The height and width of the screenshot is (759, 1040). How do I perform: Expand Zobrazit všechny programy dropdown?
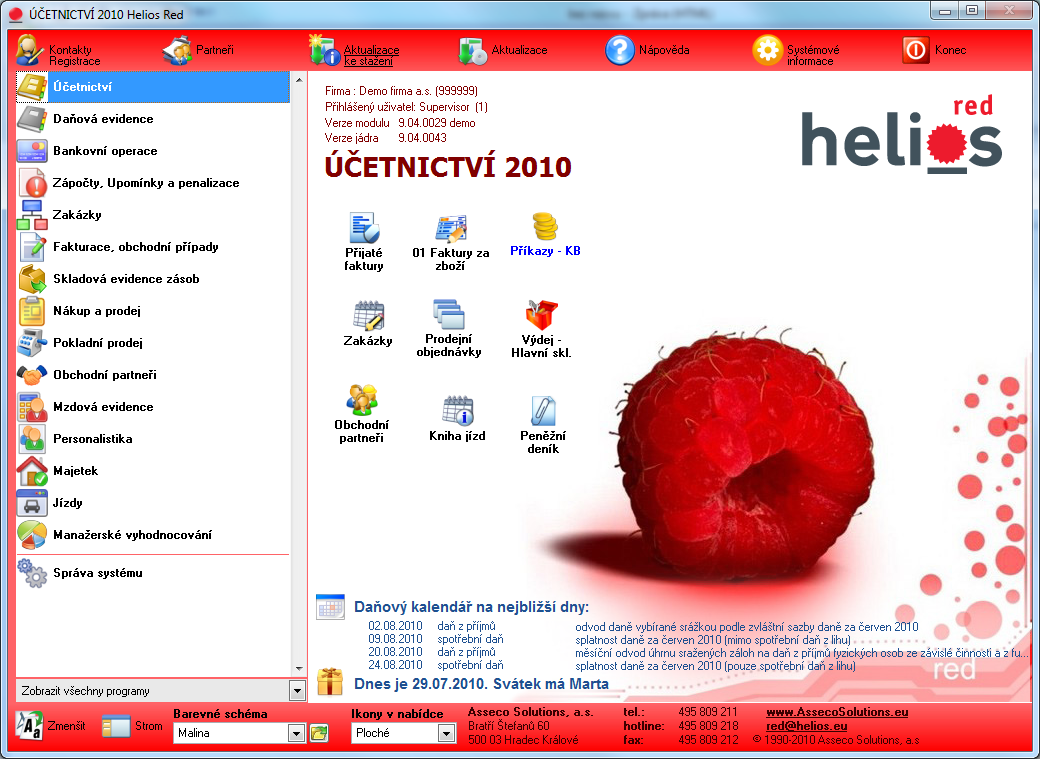click(297, 691)
